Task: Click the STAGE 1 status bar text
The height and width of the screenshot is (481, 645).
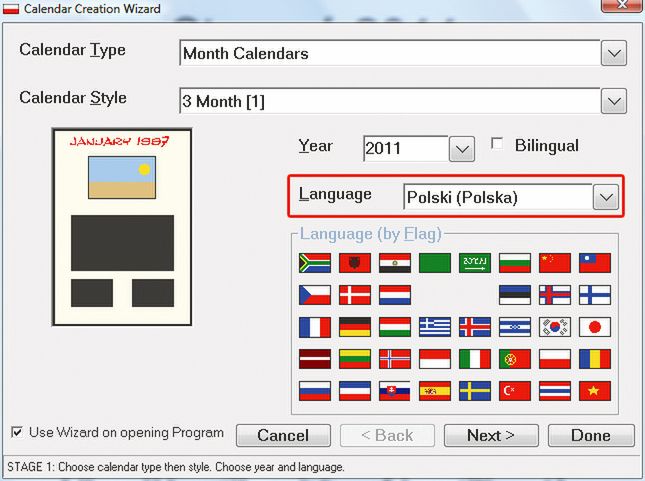Action: tap(176, 467)
